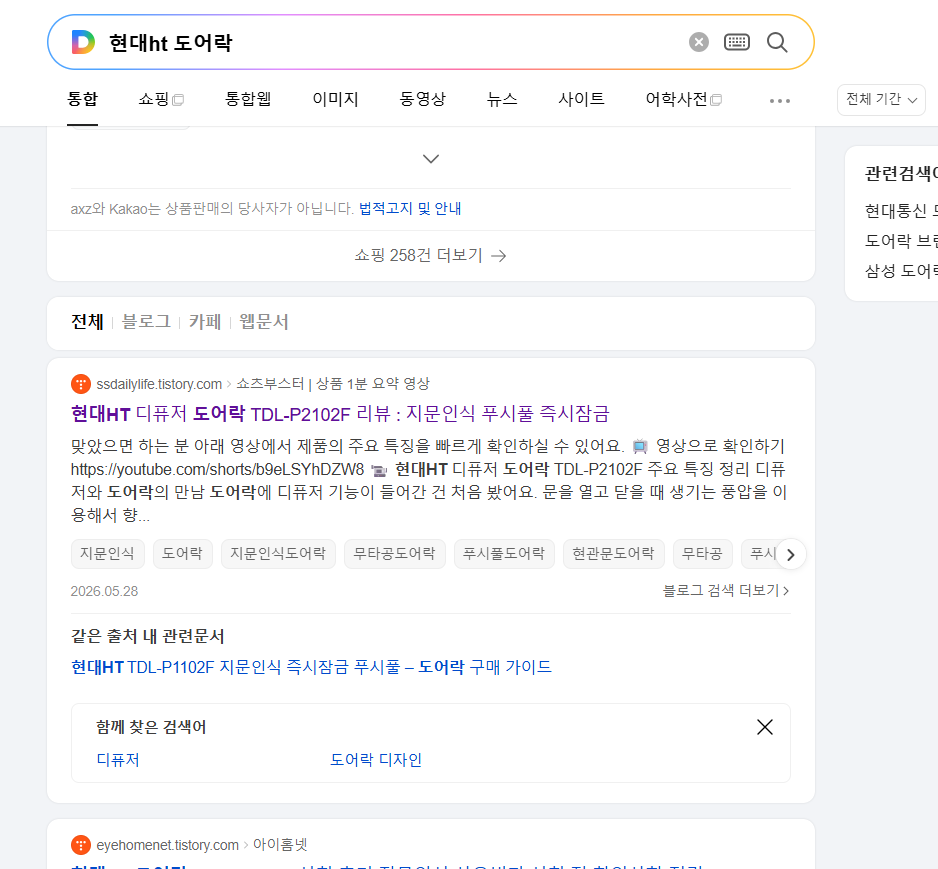The height and width of the screenshot is (869, 938).
Task: Open the virtual keyboard icon
Action: [x=736, y=42]
